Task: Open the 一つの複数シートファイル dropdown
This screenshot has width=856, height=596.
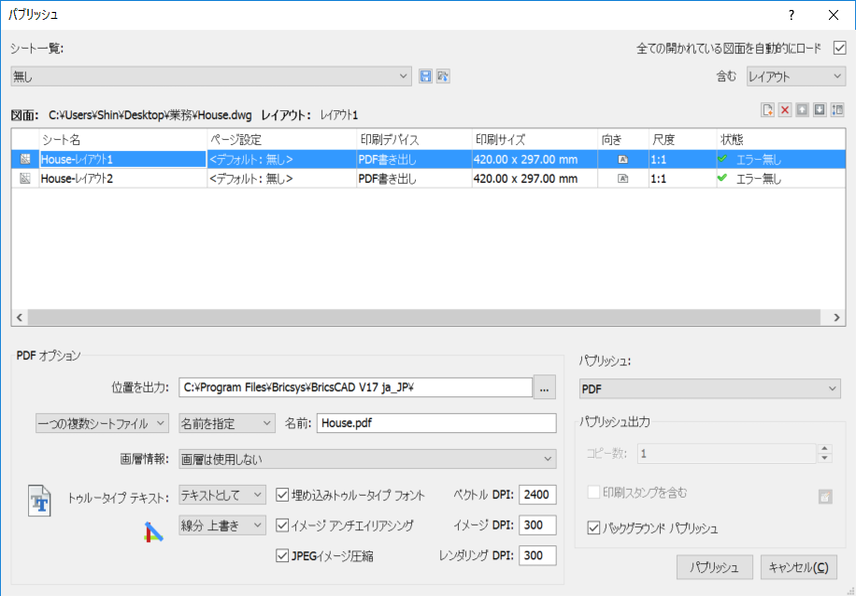Action: click(102, 423)
